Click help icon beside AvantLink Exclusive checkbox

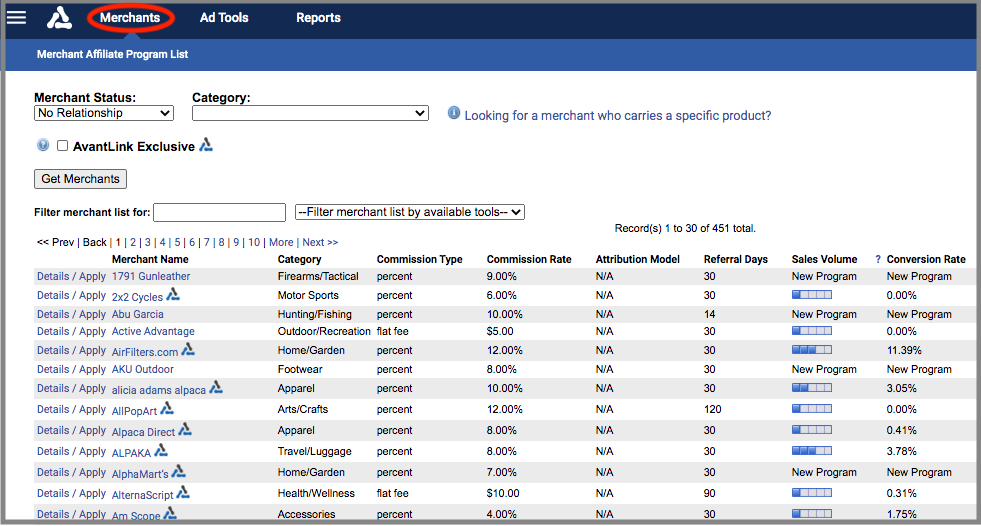43,145
